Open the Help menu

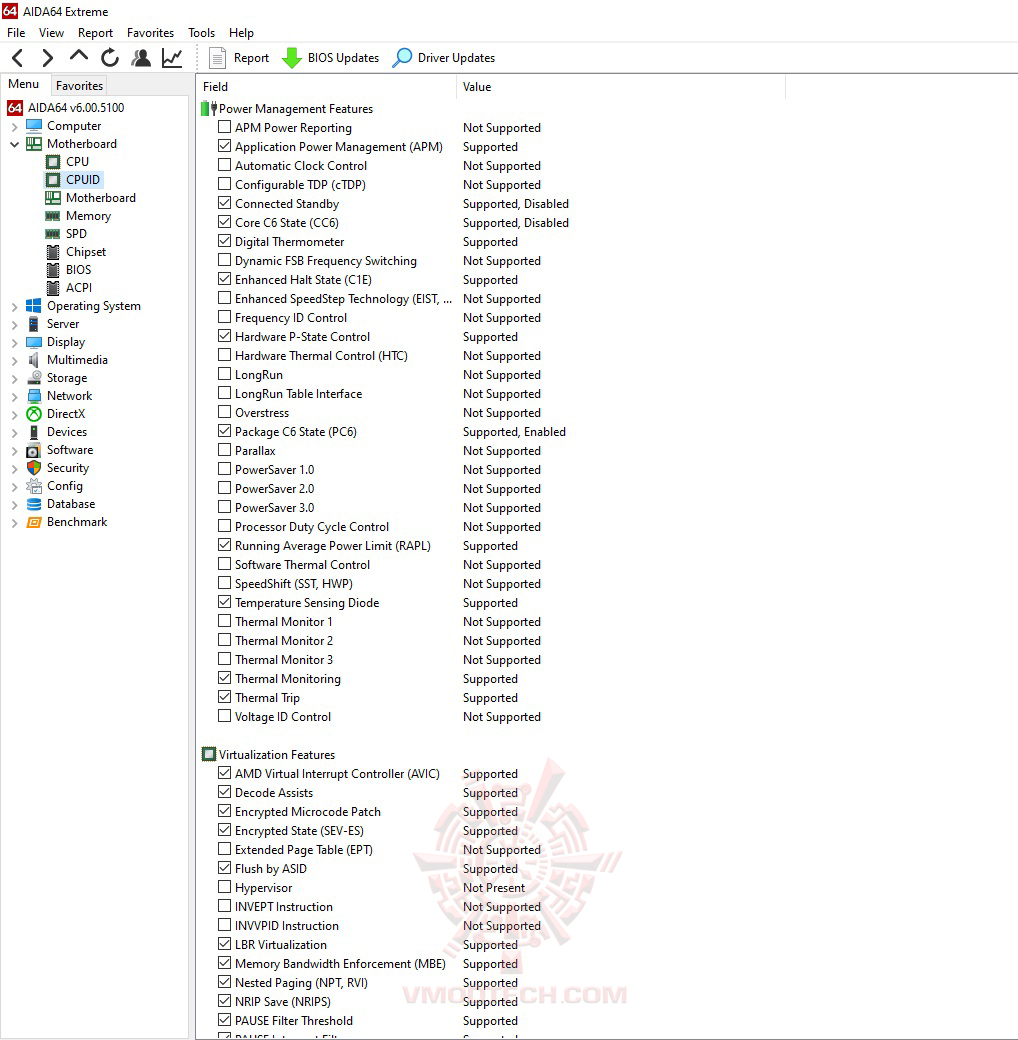point(241,32)
